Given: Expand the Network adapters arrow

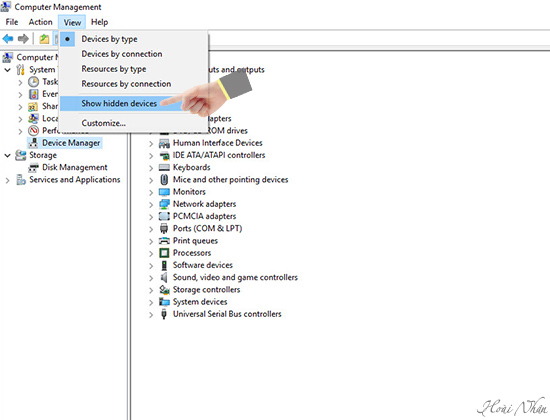Looking at the screenshot, I should (x=151, y=205).
